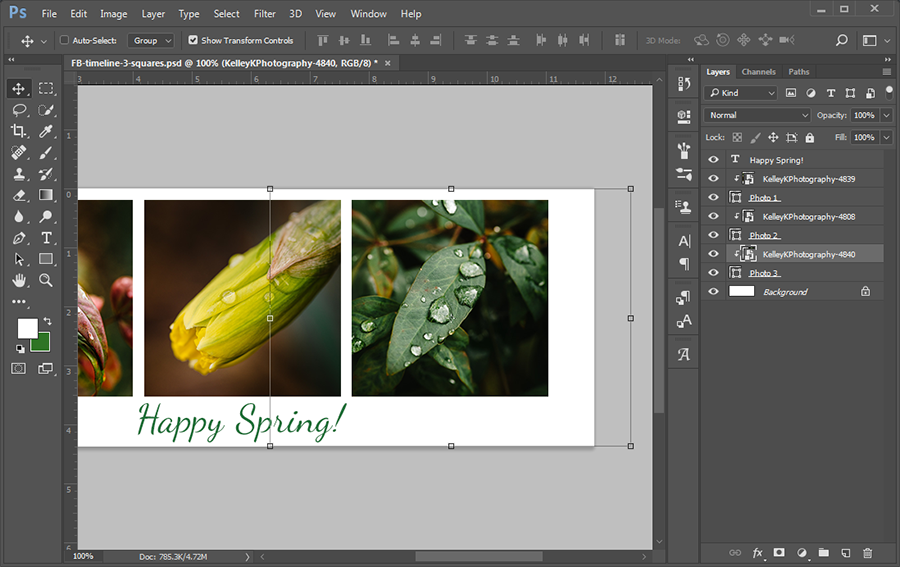Choose the Blur tool
Screen dimensions: 900x567
click(x=18, y=216)
